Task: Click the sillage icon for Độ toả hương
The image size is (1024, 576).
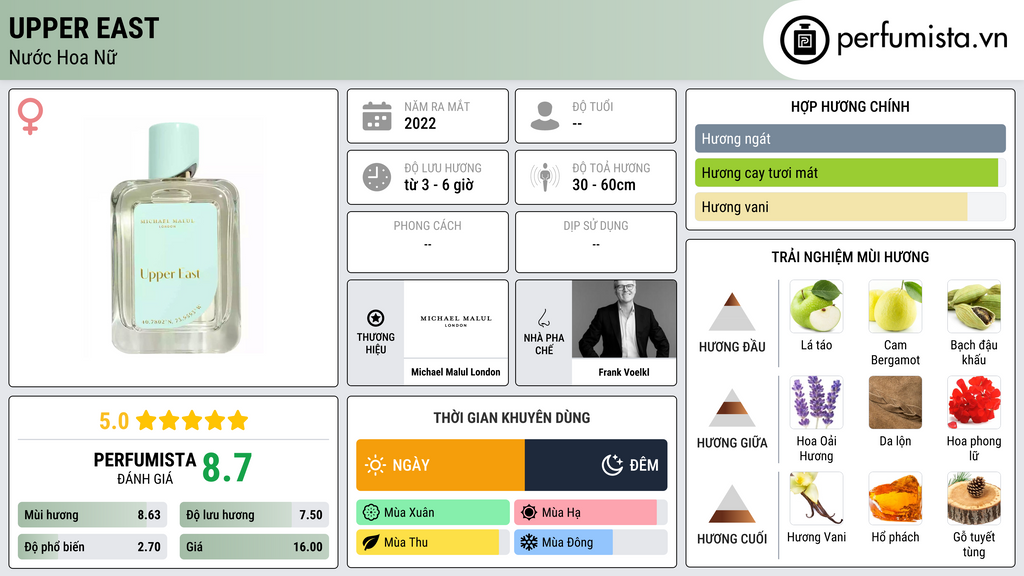Action: (x=545, y=177)
